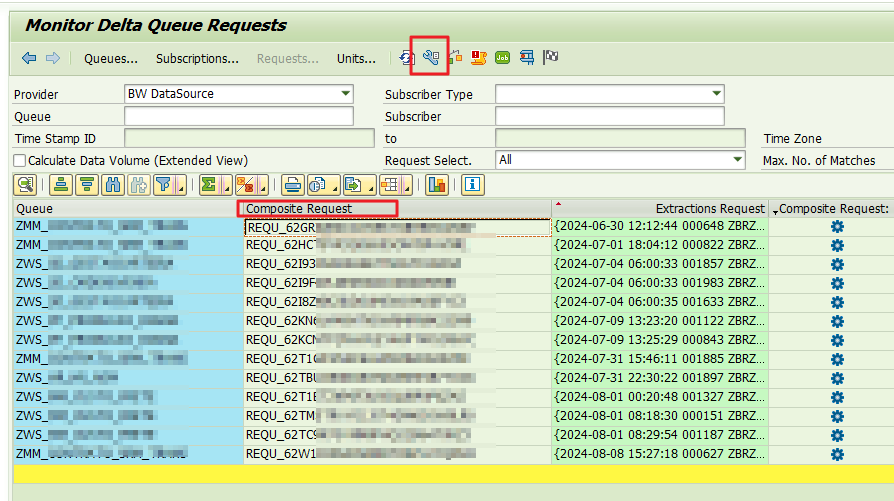
Task: Open the Subscriptions... view
Action: point(197,59)
